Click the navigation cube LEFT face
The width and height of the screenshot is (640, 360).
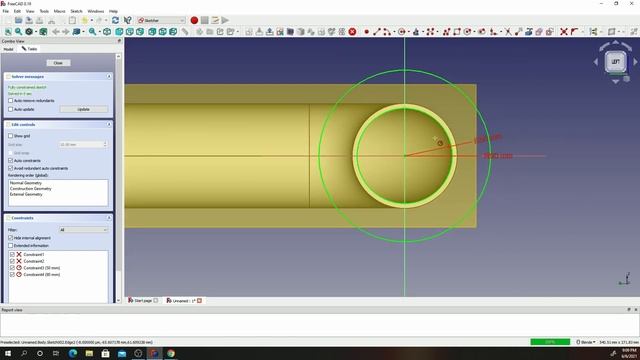(x=616, y=62)
